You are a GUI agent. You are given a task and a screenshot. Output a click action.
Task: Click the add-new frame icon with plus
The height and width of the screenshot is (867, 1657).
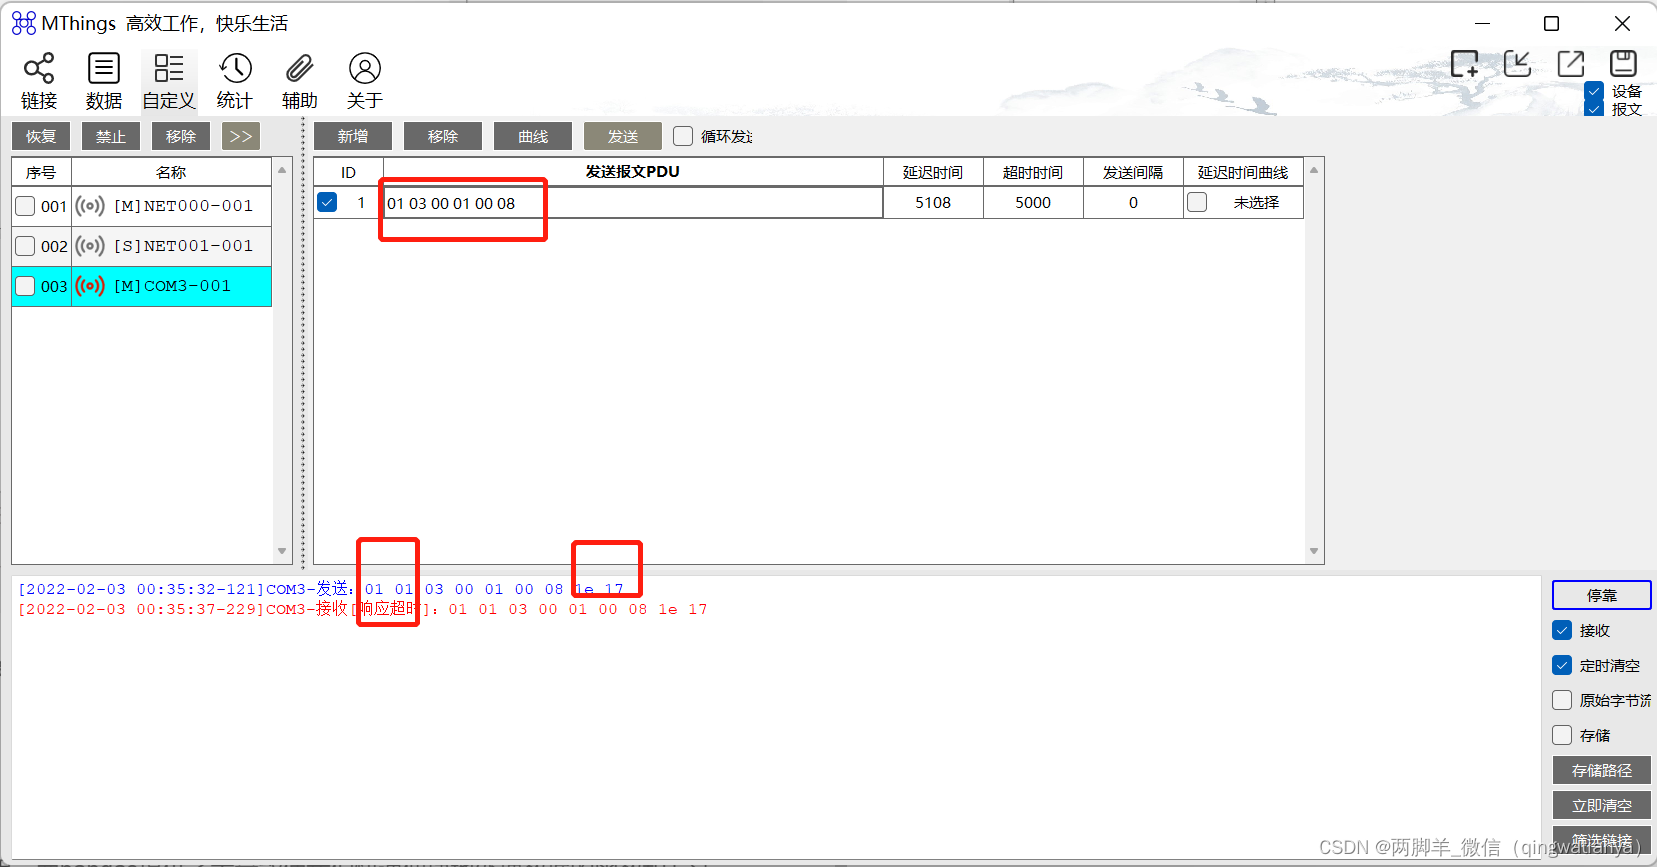click(x=1465, y=64)
